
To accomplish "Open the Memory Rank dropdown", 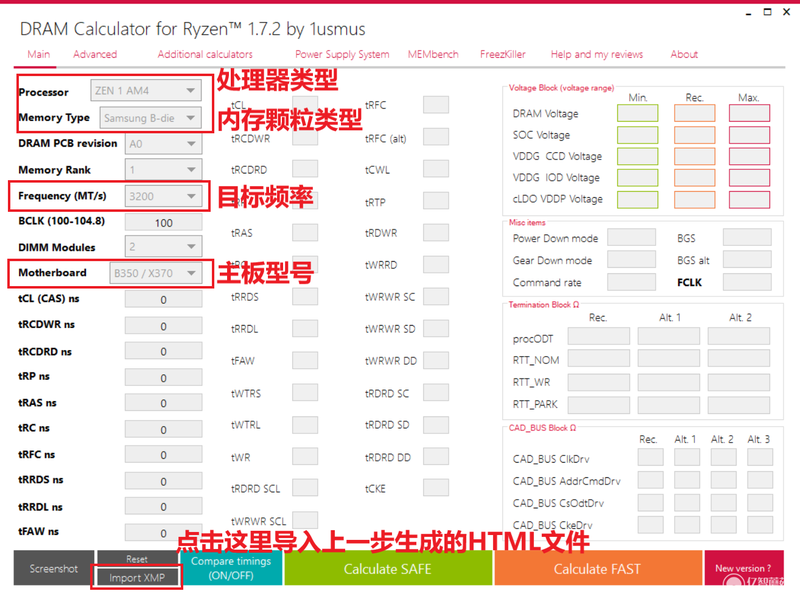I will (x=163, y=170).
